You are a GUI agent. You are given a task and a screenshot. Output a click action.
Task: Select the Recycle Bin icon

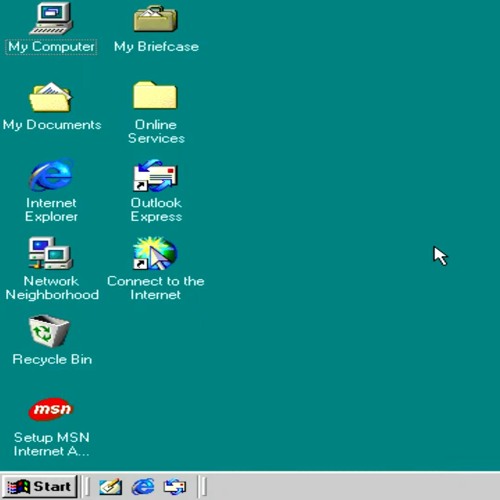coord(49,331)
